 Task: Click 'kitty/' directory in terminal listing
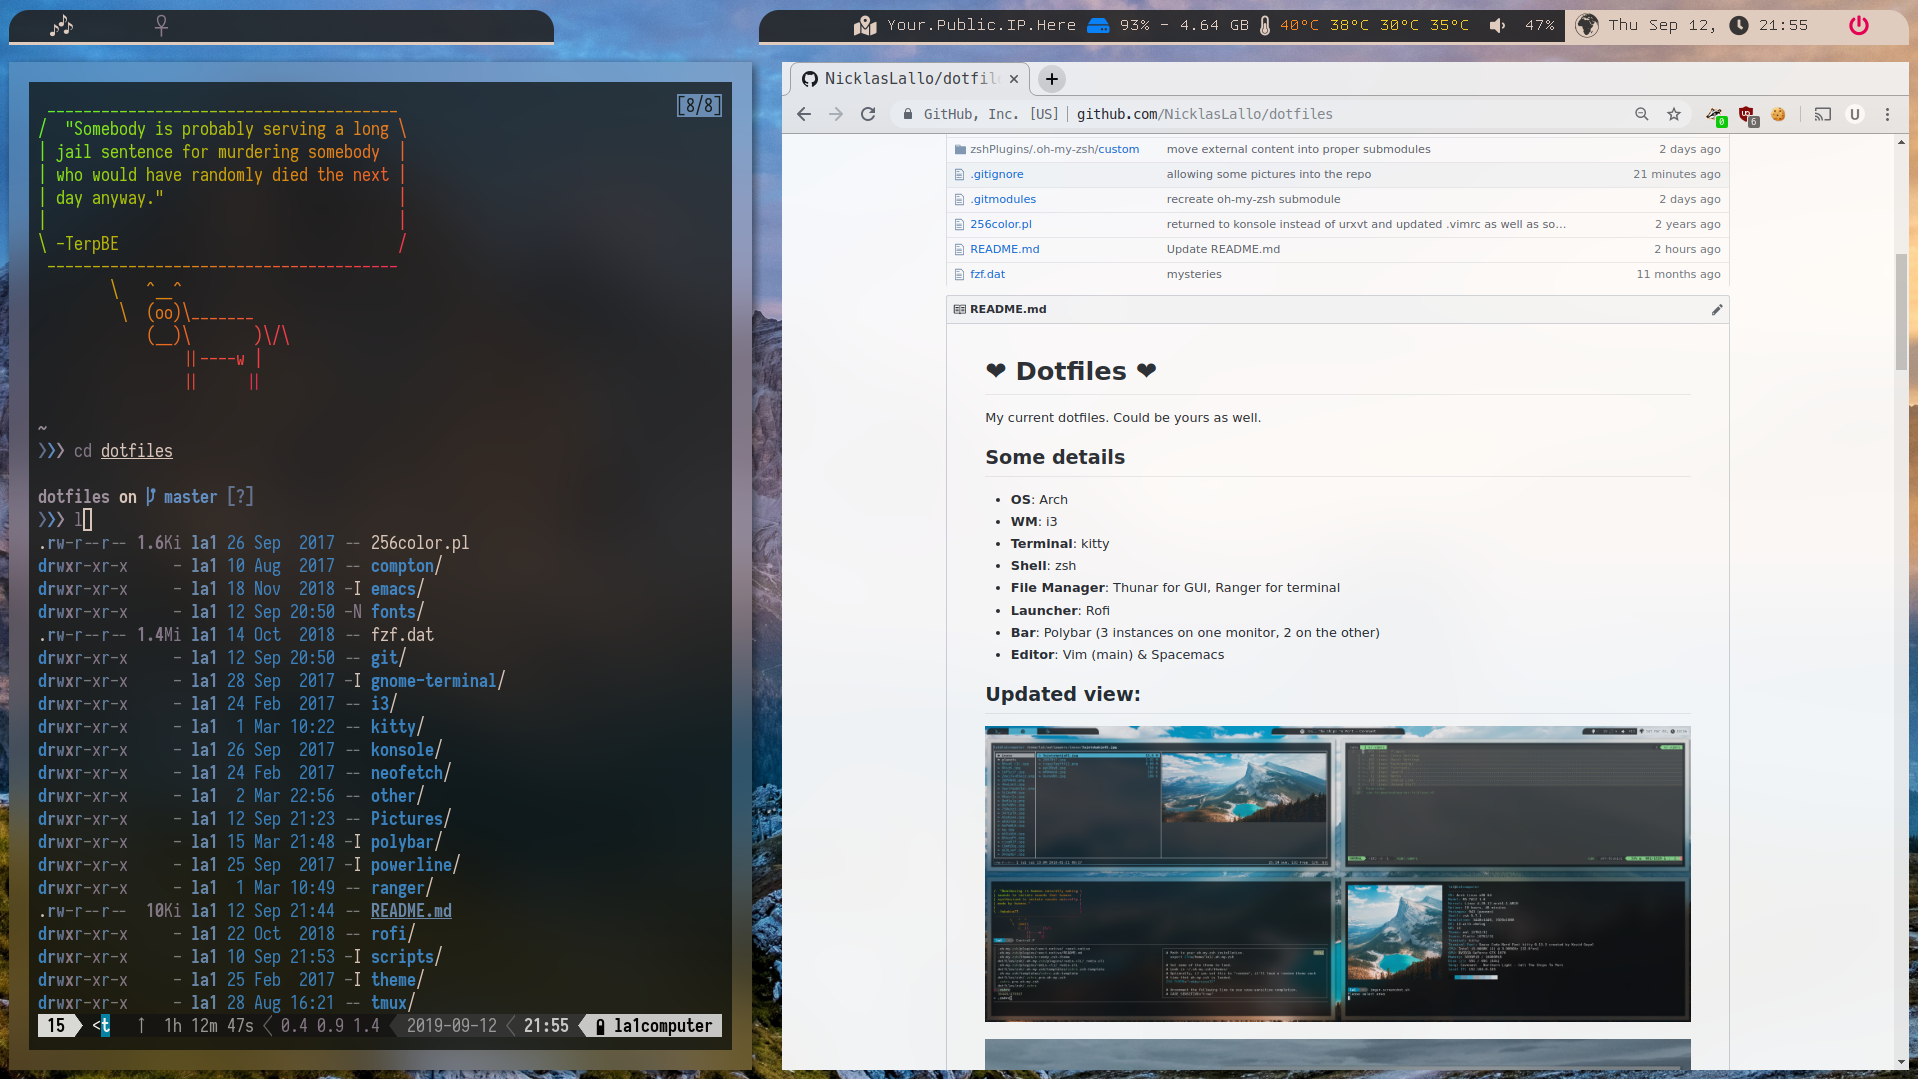point(397,727)
